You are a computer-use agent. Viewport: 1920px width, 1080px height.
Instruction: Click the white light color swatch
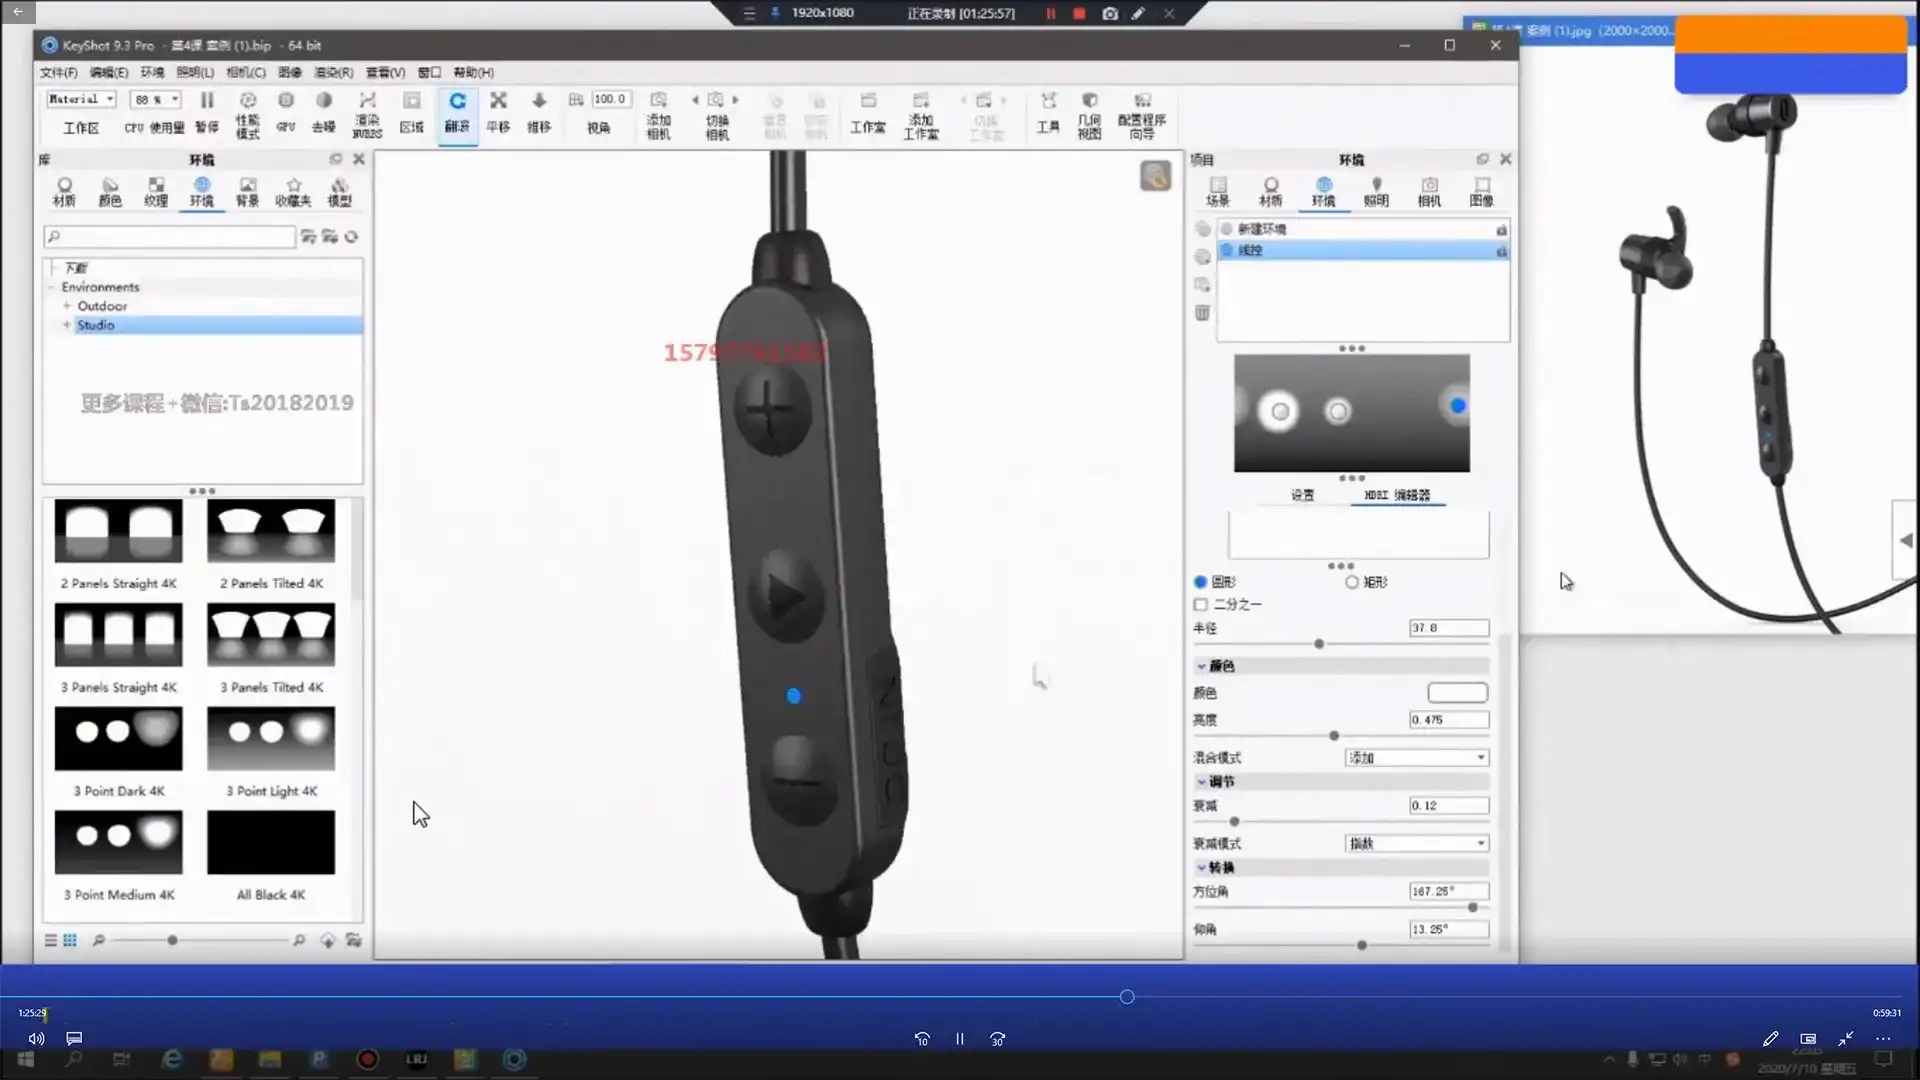[1457, 693]
